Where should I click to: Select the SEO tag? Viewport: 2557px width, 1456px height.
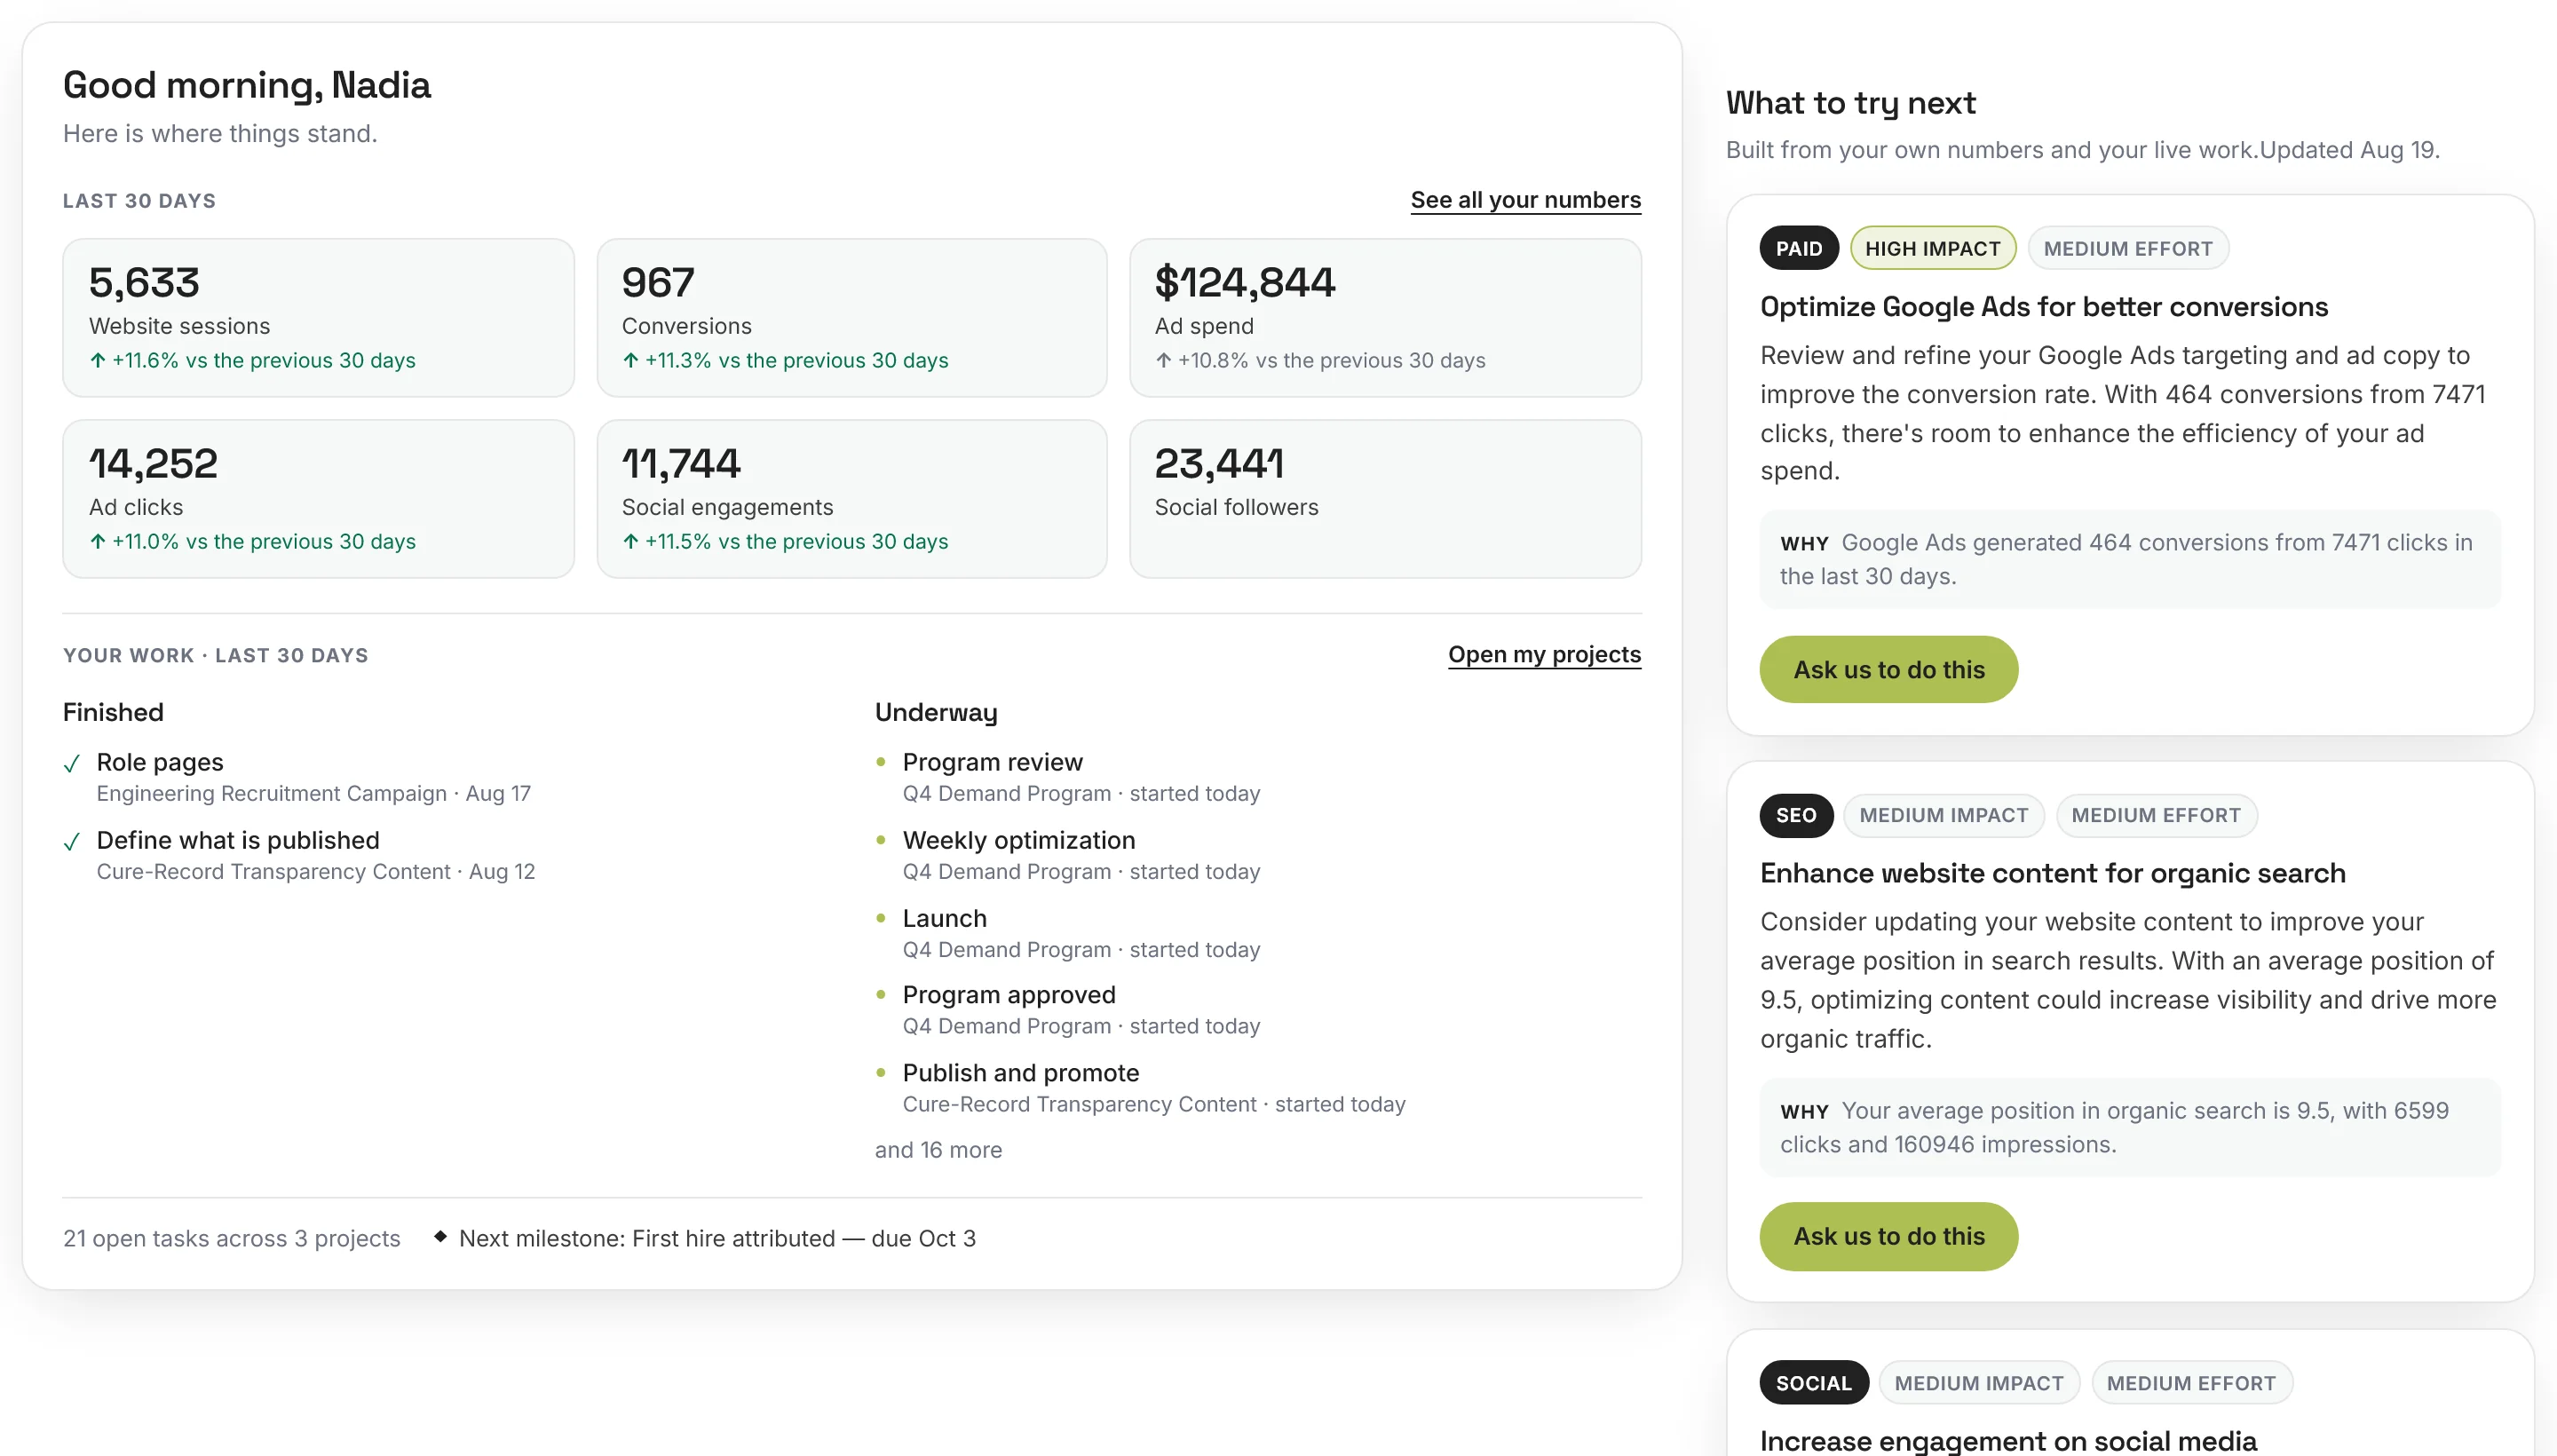point(1795,815)
